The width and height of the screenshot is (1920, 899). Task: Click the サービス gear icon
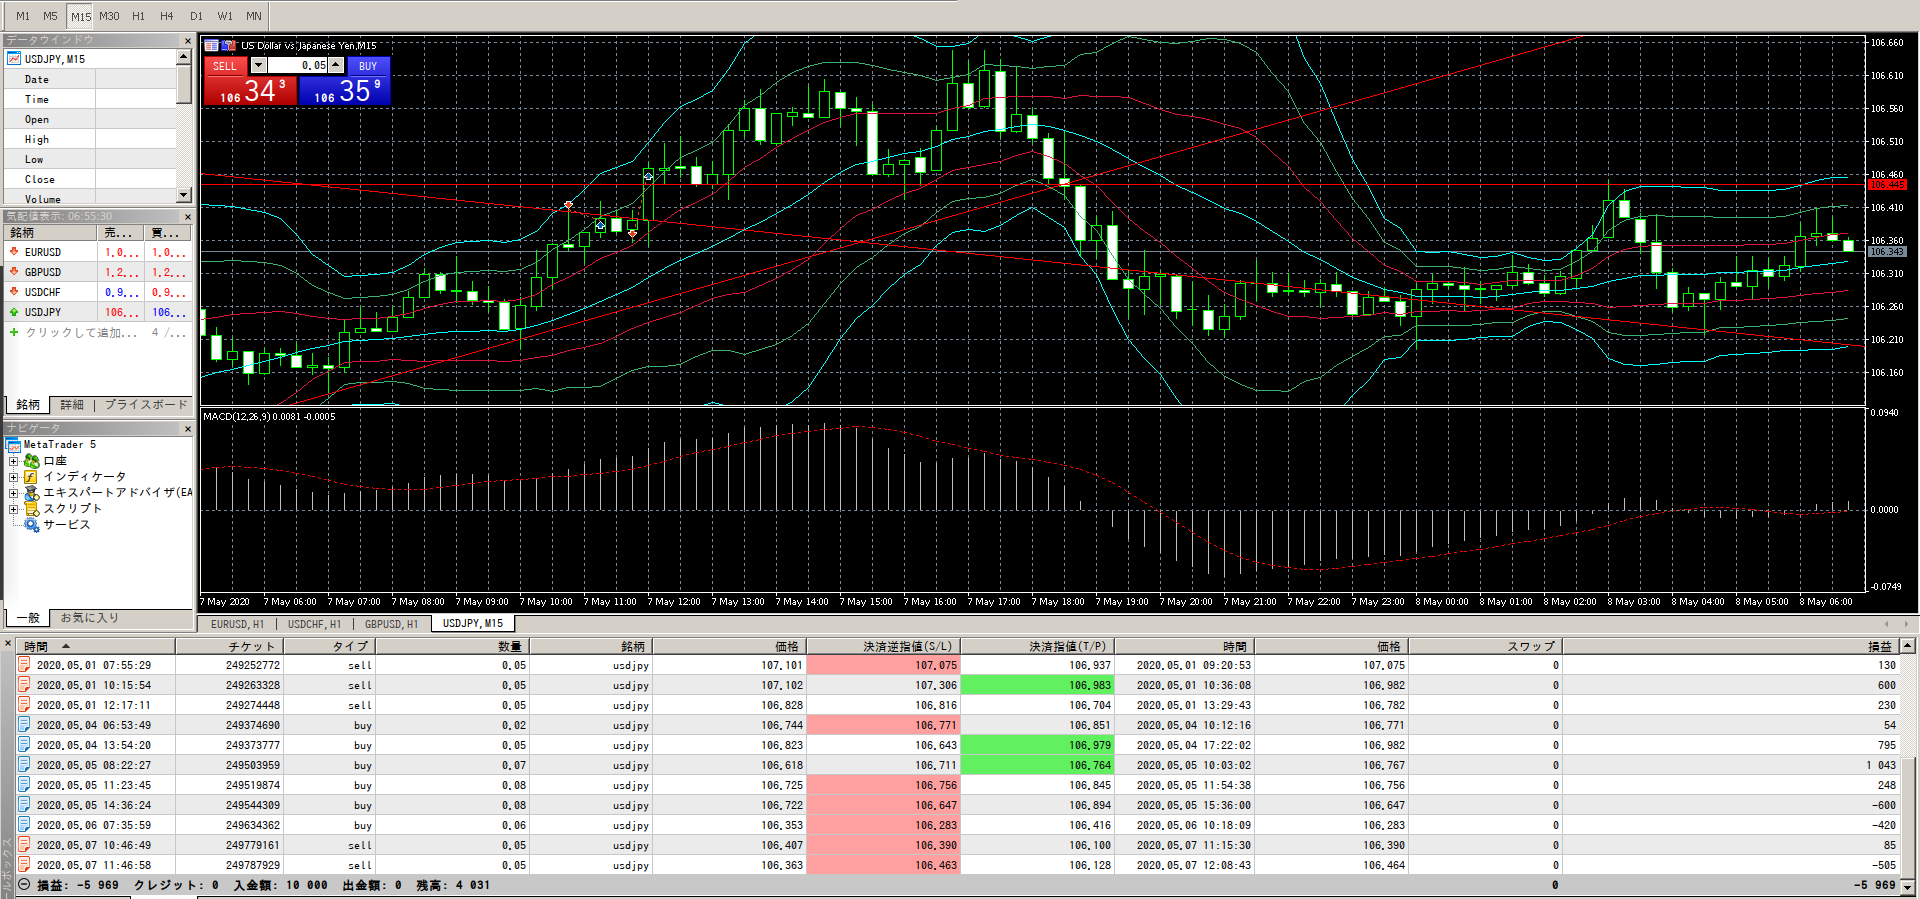tap(32, 525)
